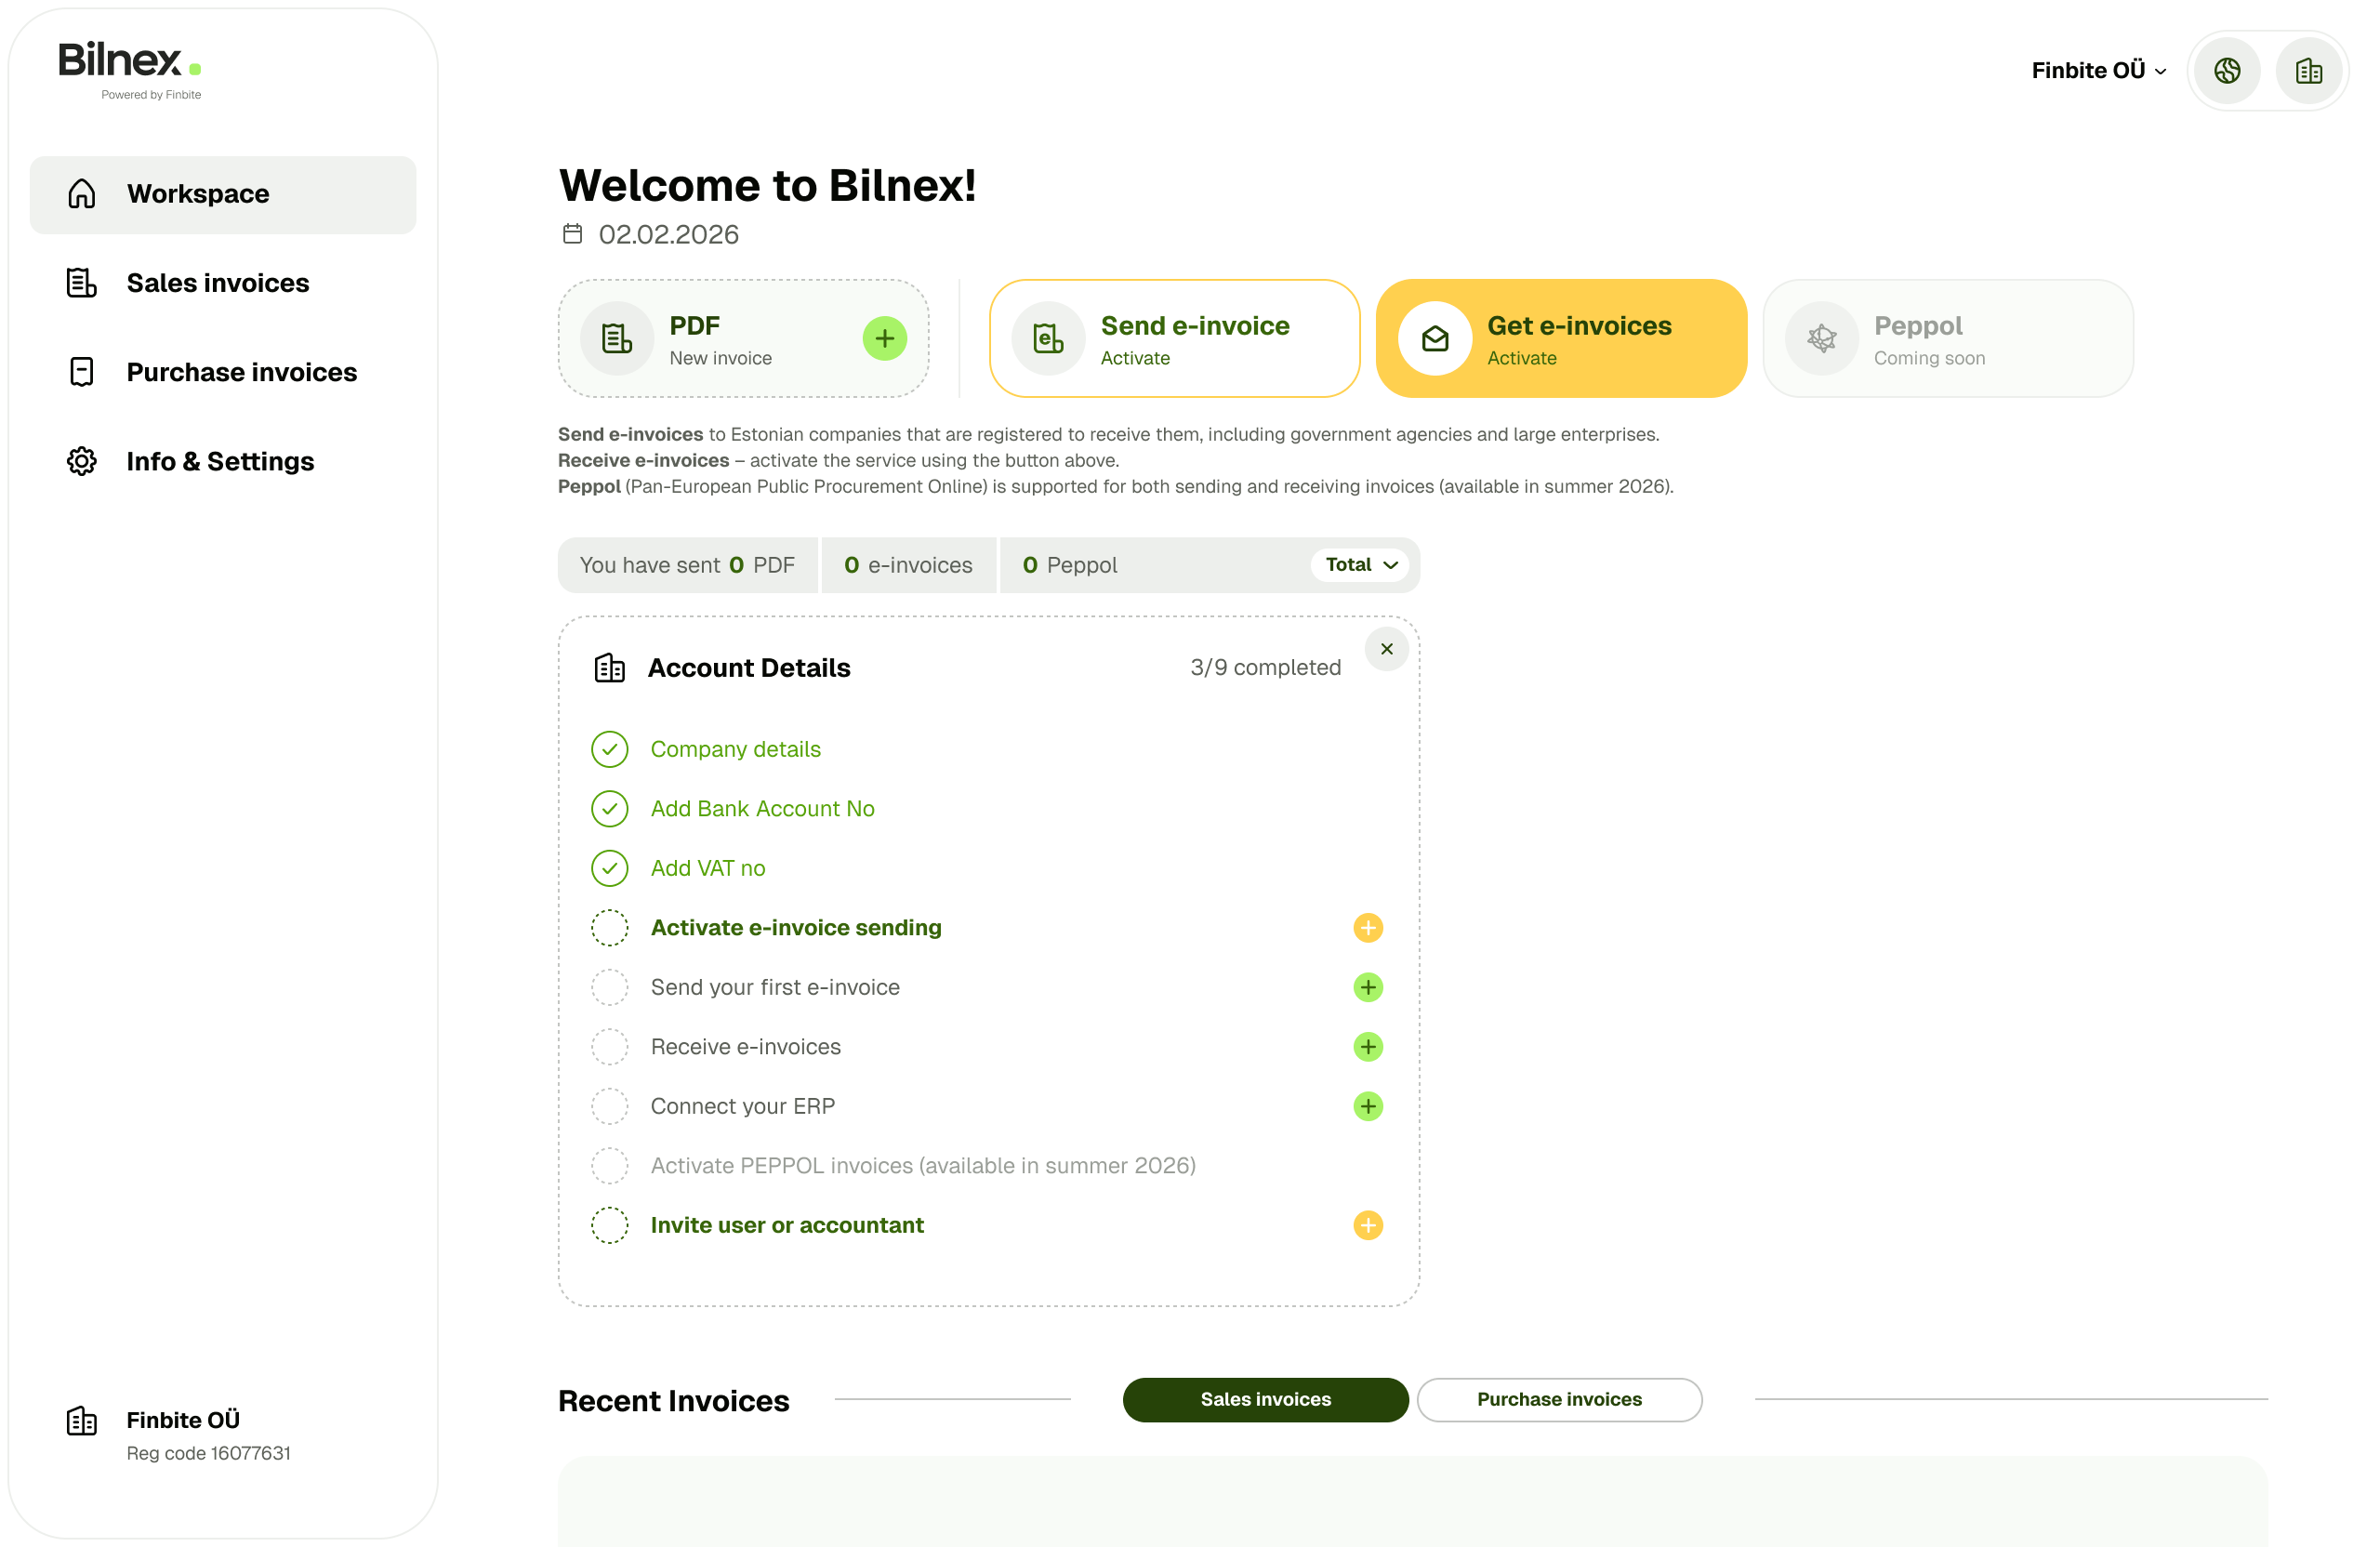2380x1547 pixels.
Task: Open Sales invoices in the sidebar
Action: (x=218, y=283)
